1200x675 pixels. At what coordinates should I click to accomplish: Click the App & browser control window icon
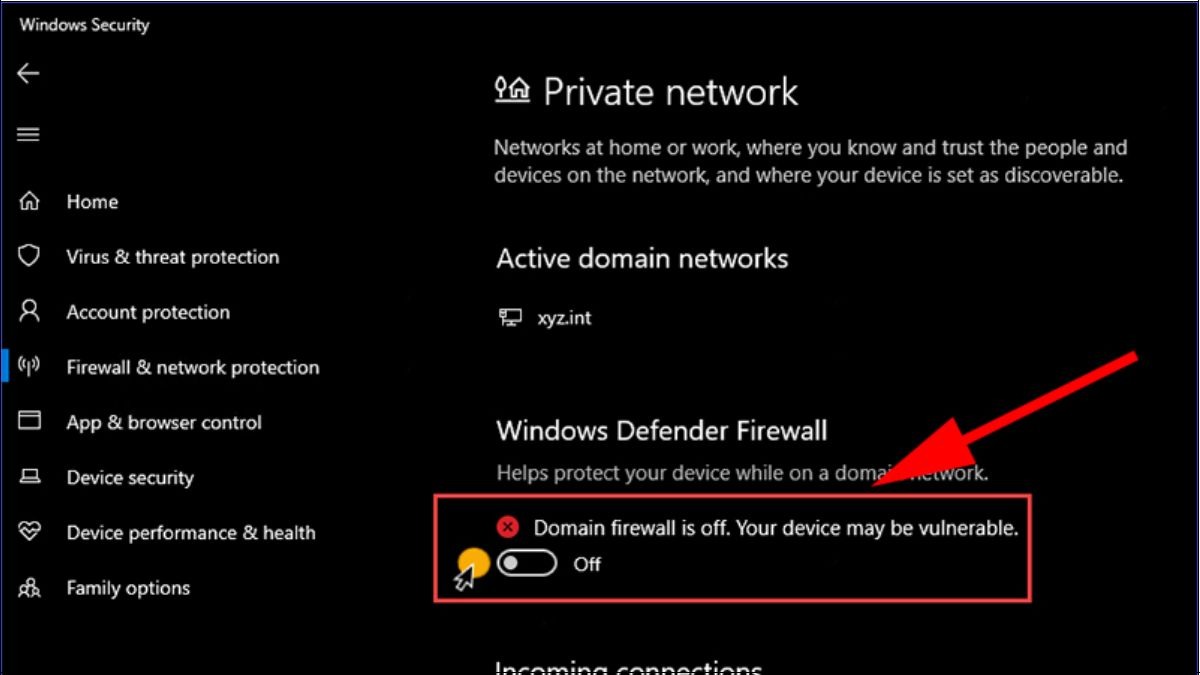pos(29,421)
